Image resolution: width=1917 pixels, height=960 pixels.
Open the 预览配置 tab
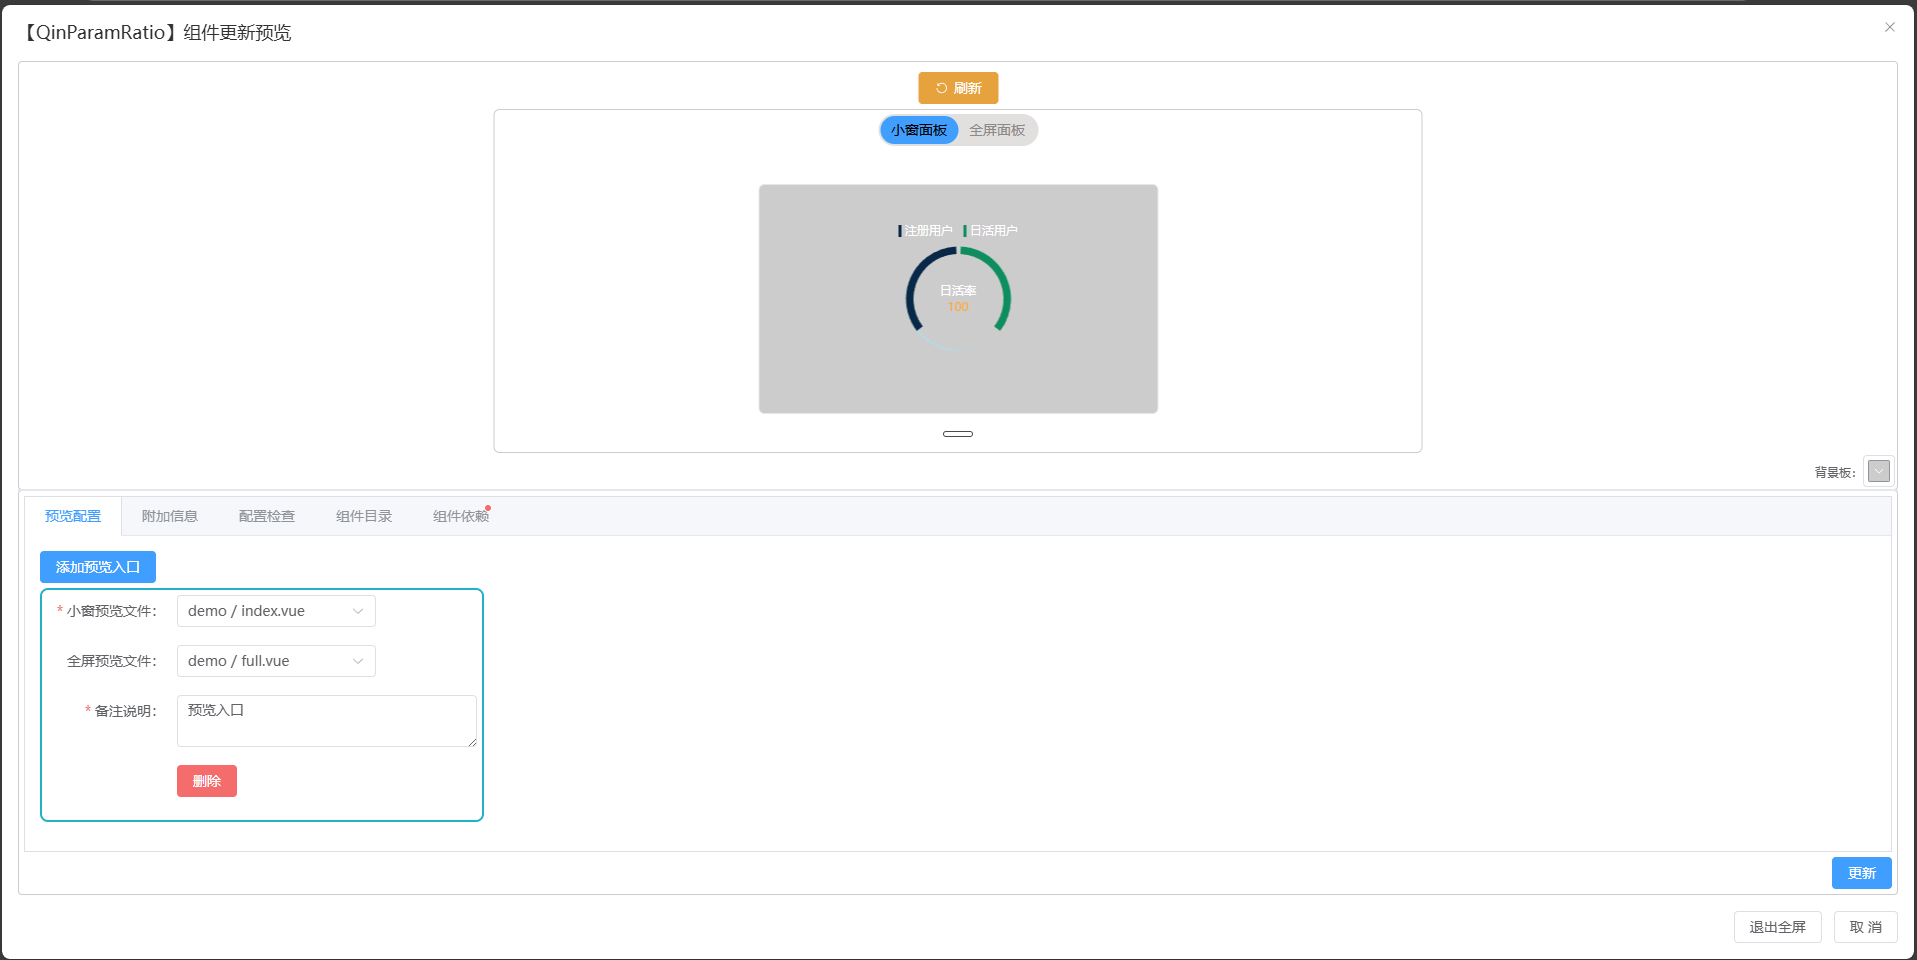click(73, 516)
